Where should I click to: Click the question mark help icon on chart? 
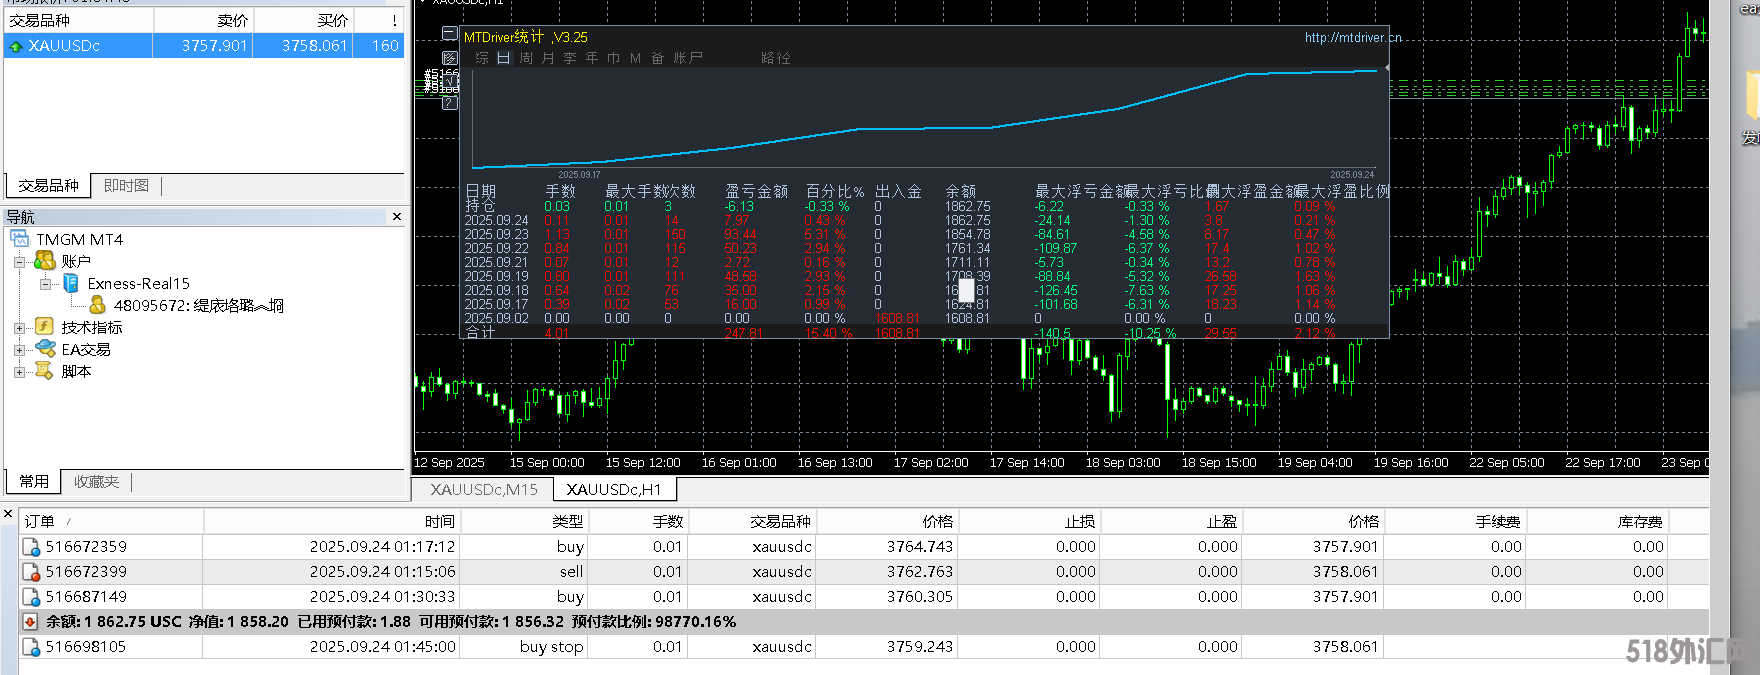coord(449,102)
